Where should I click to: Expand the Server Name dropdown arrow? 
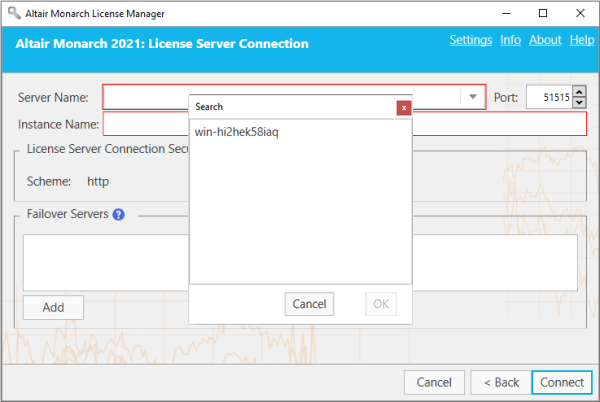[472, 97]
